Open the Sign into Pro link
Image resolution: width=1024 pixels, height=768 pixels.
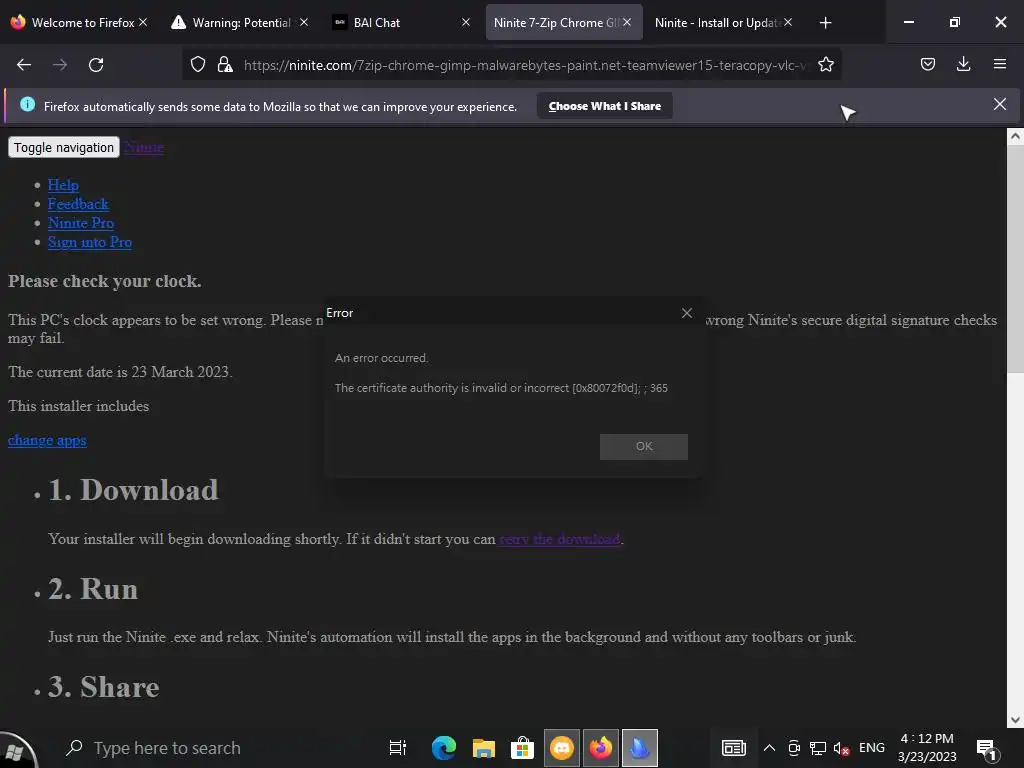pos(90,242)
